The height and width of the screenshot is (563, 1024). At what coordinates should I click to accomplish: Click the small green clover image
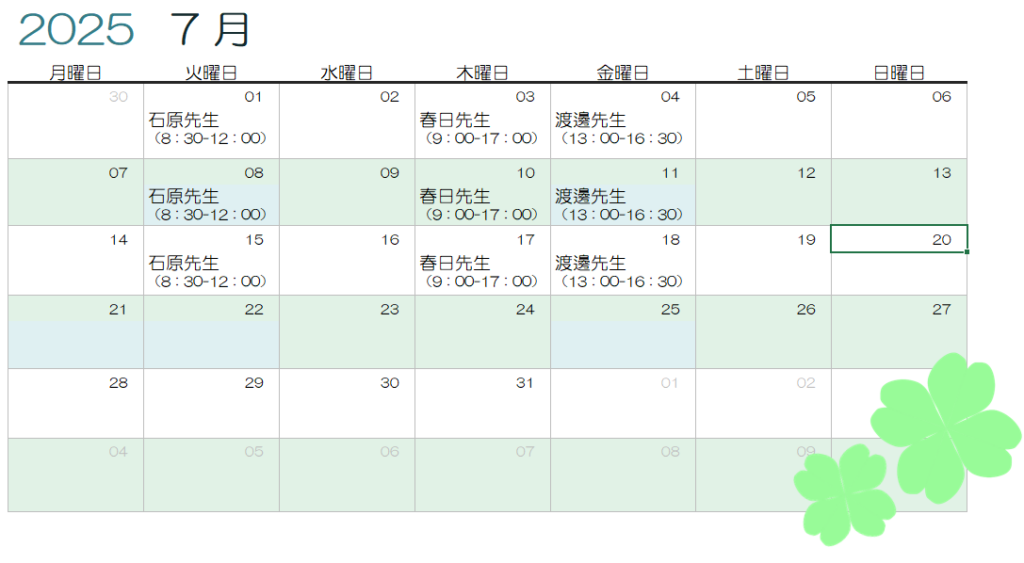point(845,494)
